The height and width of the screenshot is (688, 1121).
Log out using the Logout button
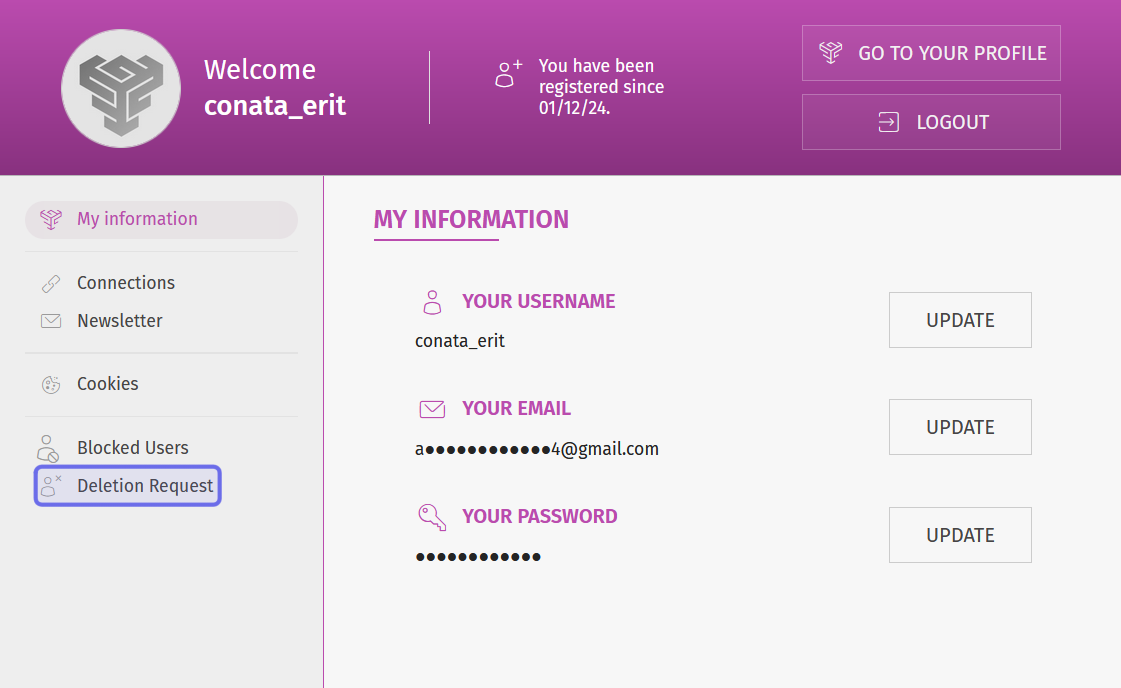click(x=931, y=122)
